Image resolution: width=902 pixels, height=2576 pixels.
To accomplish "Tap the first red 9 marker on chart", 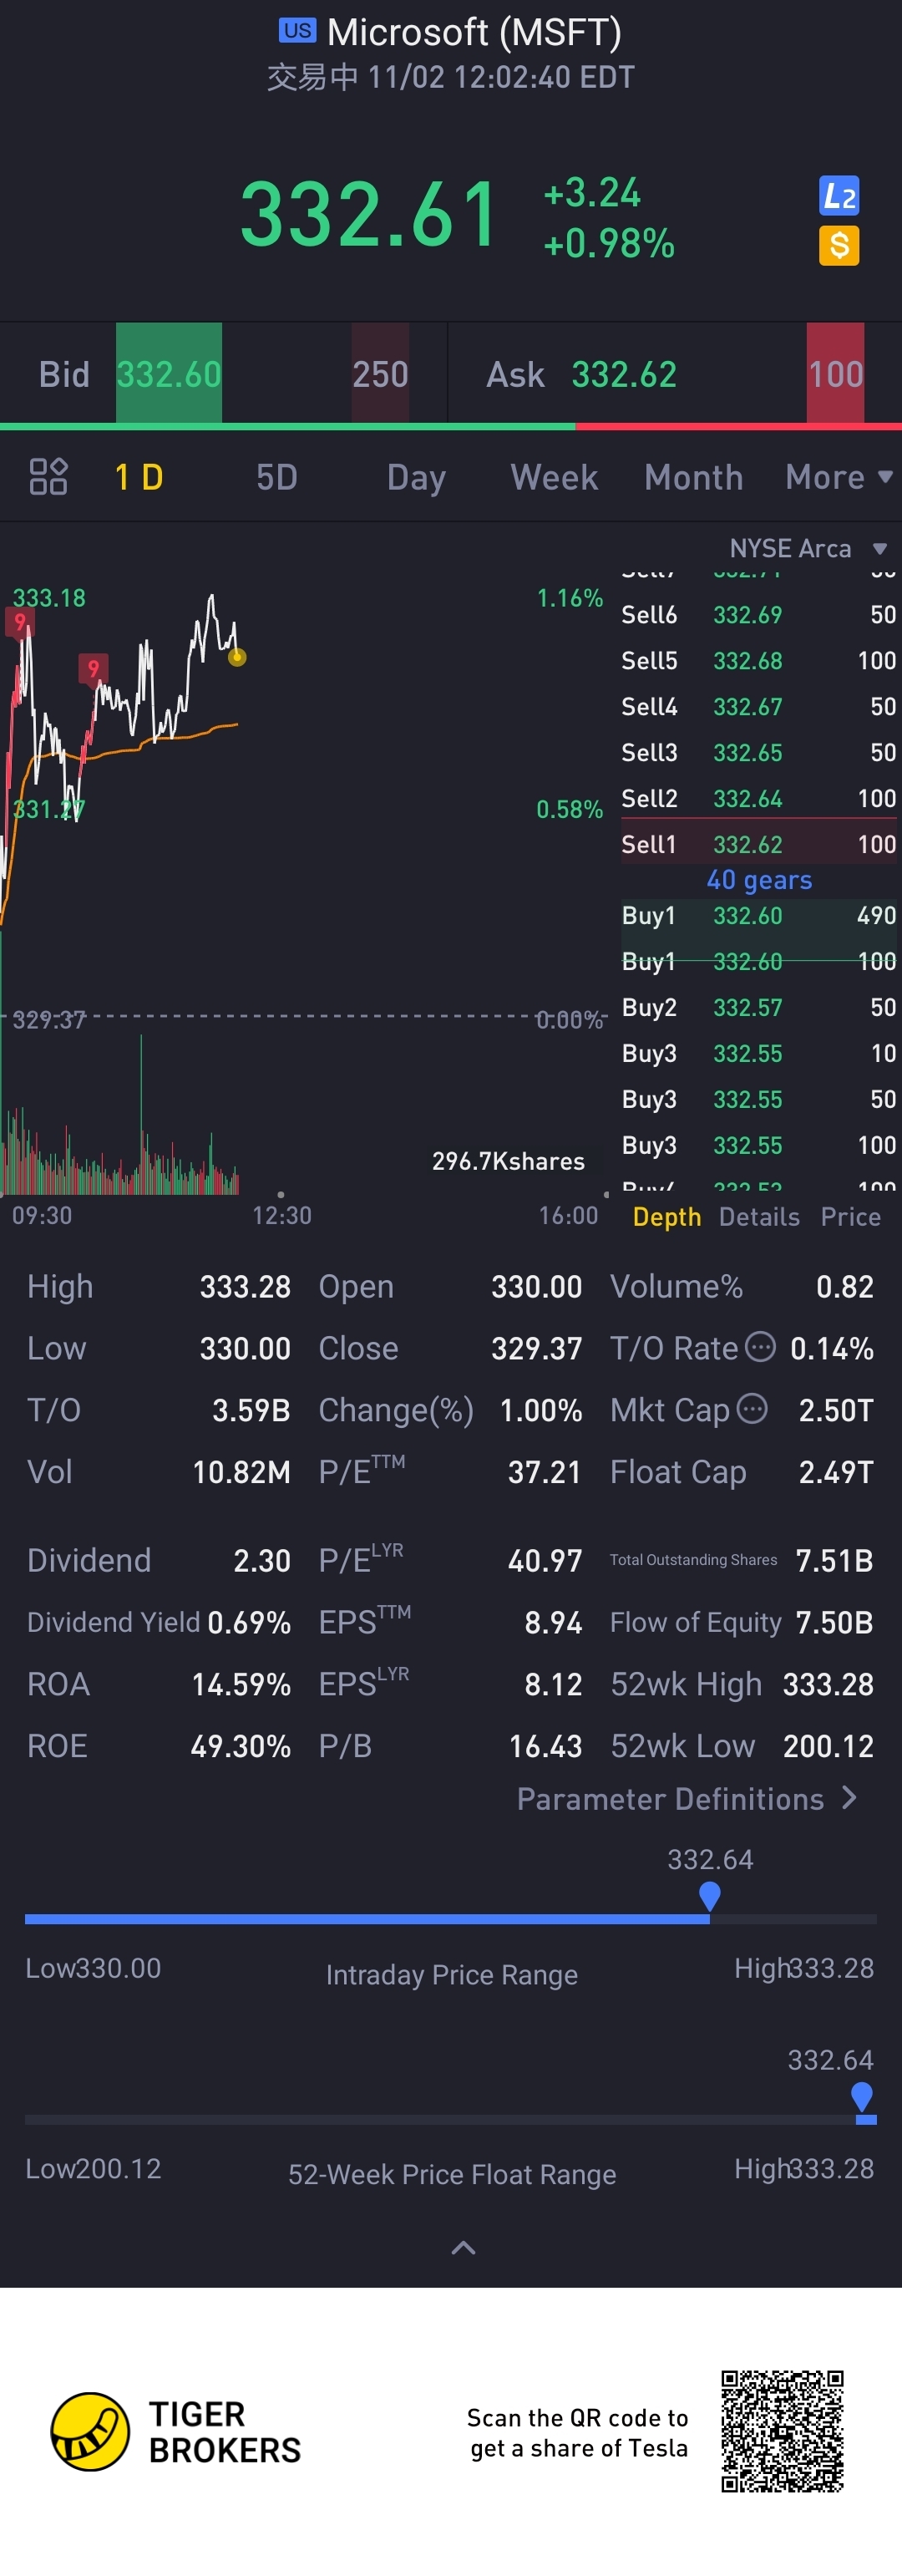I will point(19,622).
